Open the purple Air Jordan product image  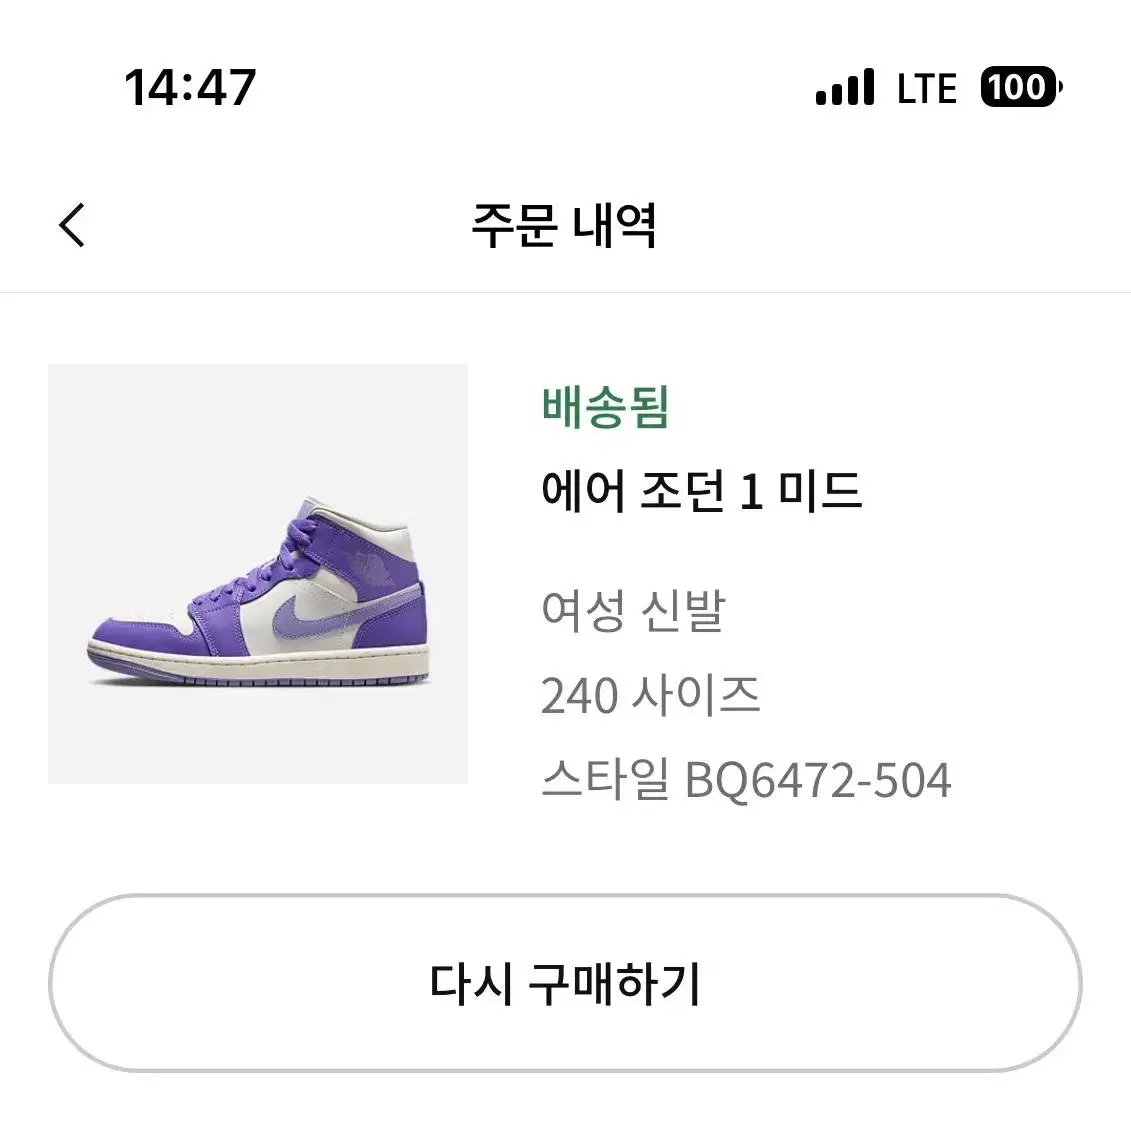coord(258,574)
